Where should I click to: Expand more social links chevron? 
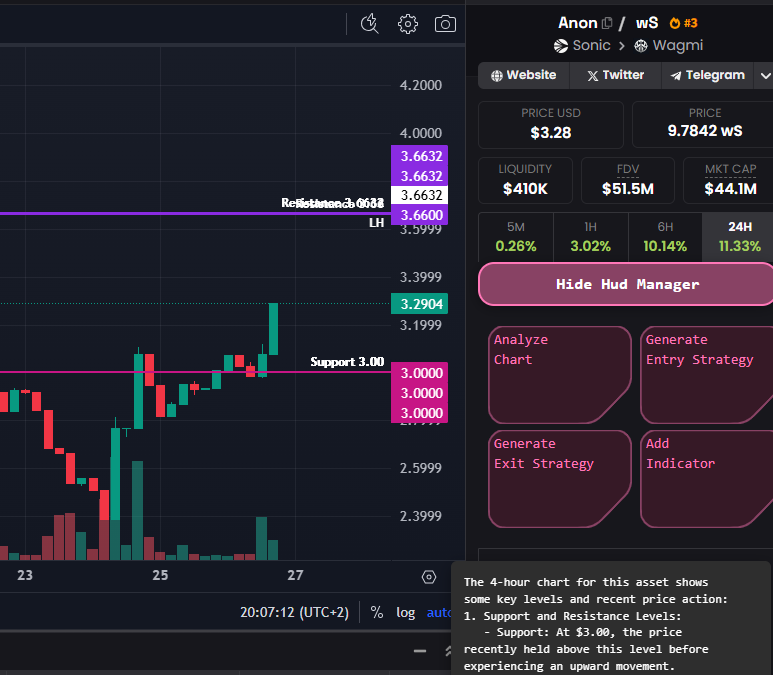point(765,75)
